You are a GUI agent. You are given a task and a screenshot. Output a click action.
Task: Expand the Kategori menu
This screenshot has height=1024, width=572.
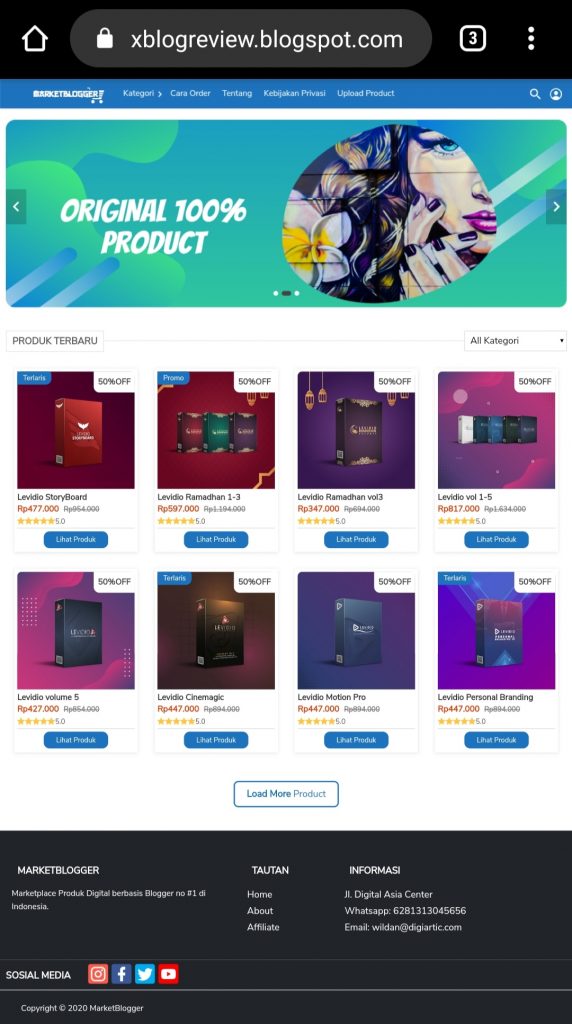[x=142, y=93]
